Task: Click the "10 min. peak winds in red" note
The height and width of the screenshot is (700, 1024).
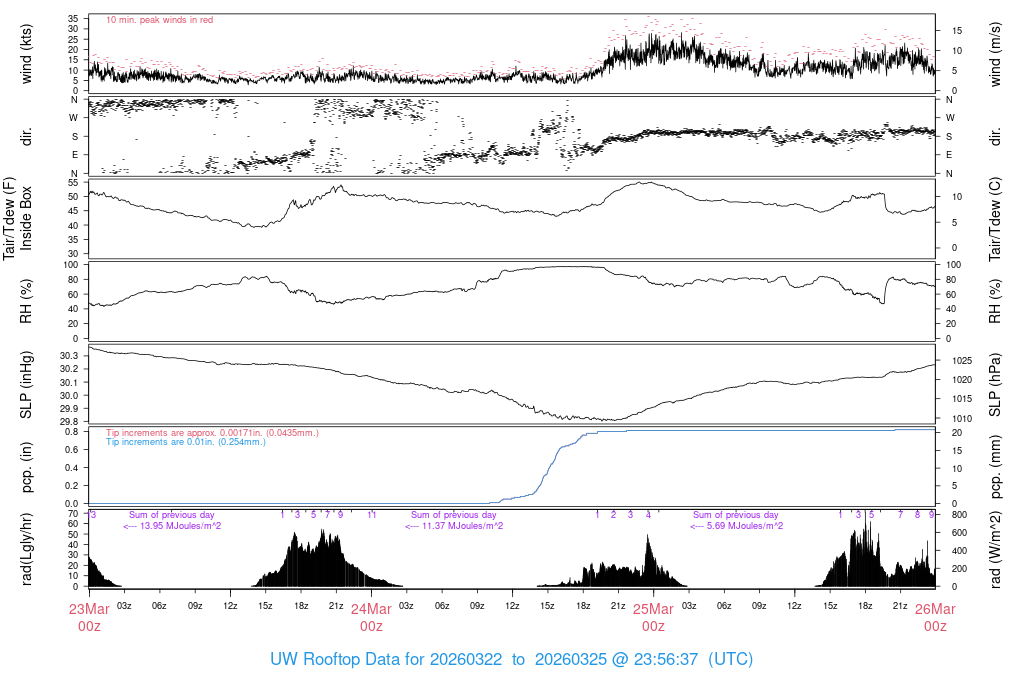Action: pos(159,20)
